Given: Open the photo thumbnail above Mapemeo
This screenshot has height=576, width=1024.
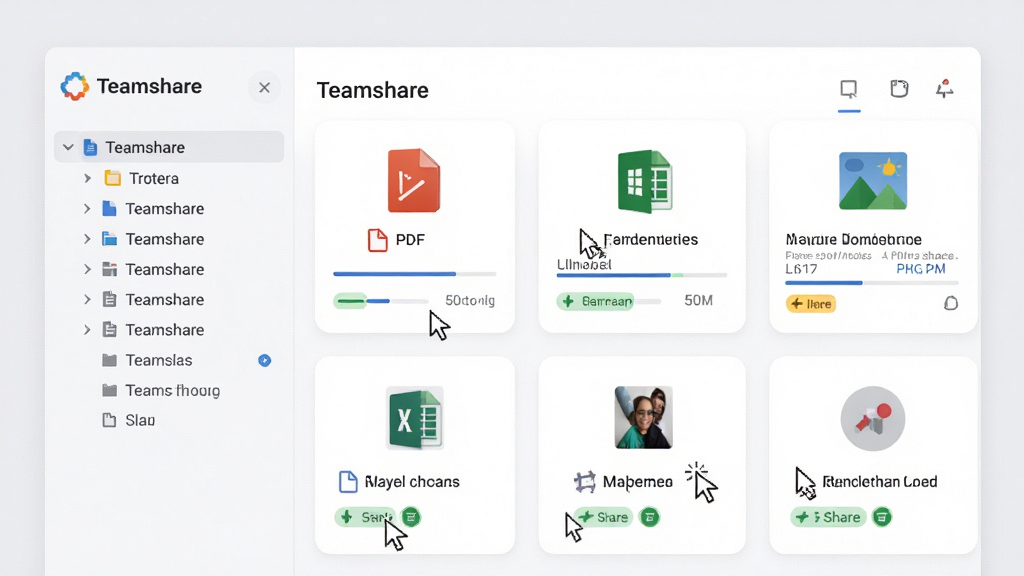Looking at the screenshot, I should pyautogui.click(x=643, y=417).
